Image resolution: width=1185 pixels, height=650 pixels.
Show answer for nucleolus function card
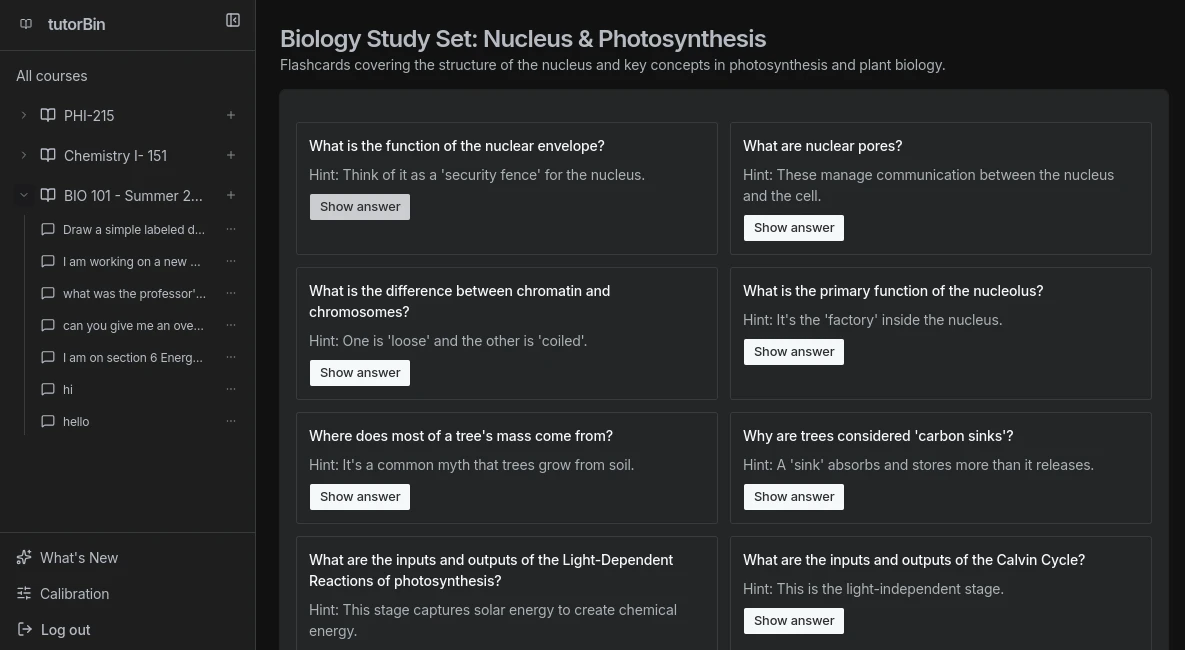point(794,352)
